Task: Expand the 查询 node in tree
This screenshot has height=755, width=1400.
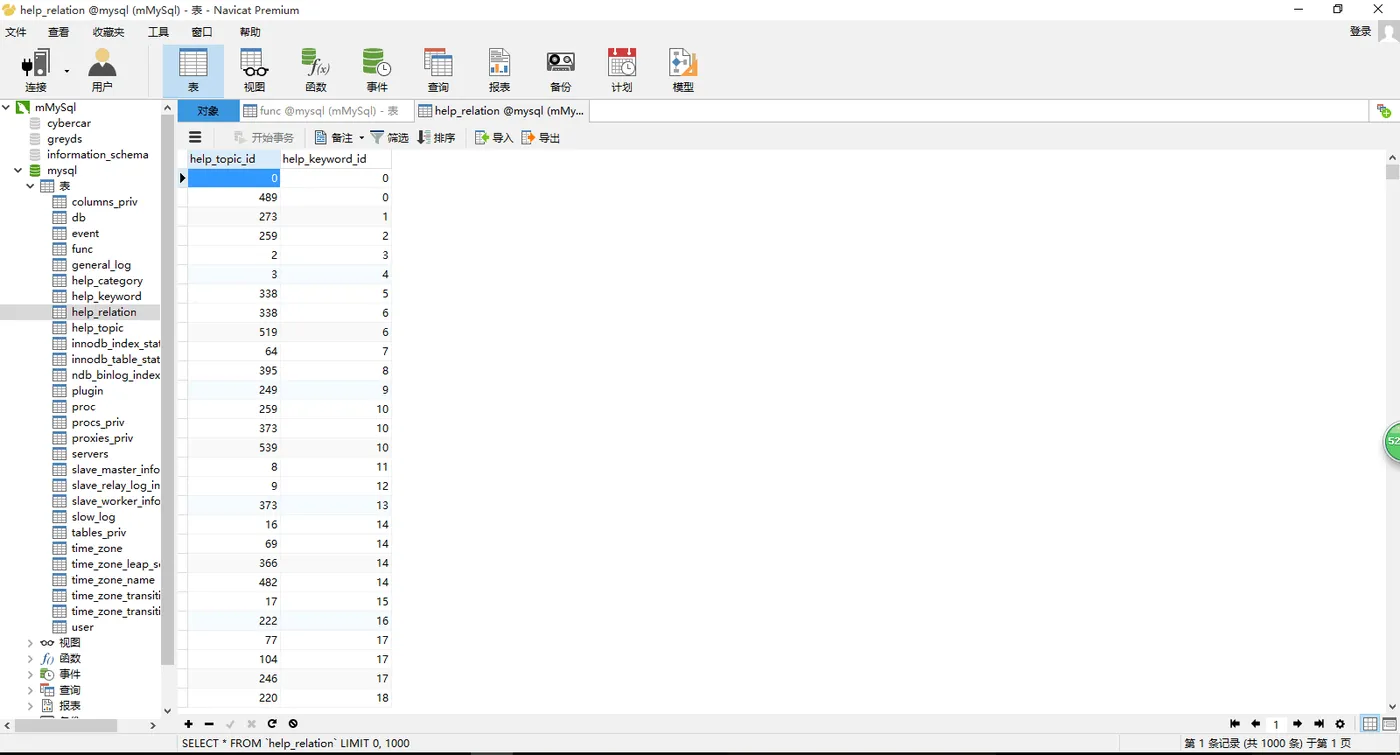Action: (x=30, y=690)
